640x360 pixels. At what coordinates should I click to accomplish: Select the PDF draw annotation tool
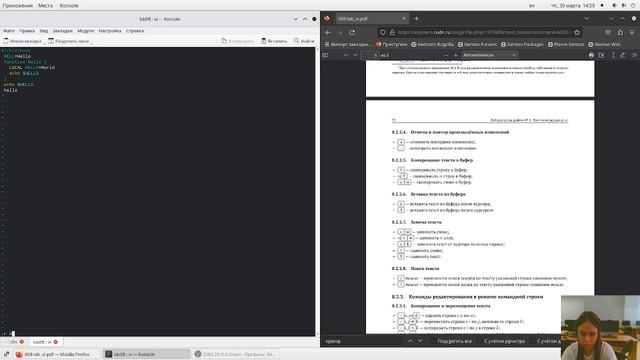[622, 55]
